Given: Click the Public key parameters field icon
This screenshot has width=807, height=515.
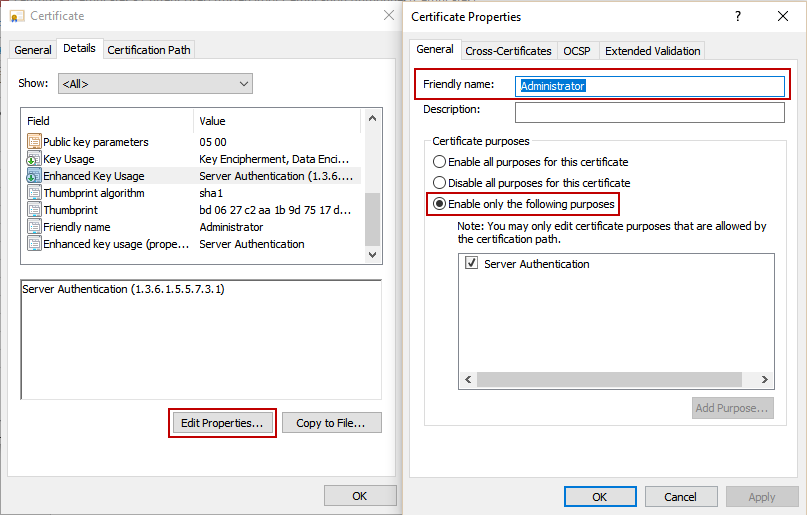Looking at the screenshot, I should (x=33, y=142).
